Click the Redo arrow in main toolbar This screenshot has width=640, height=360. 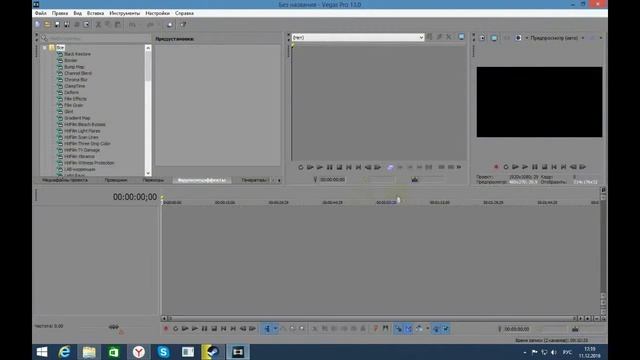(150, 24)
